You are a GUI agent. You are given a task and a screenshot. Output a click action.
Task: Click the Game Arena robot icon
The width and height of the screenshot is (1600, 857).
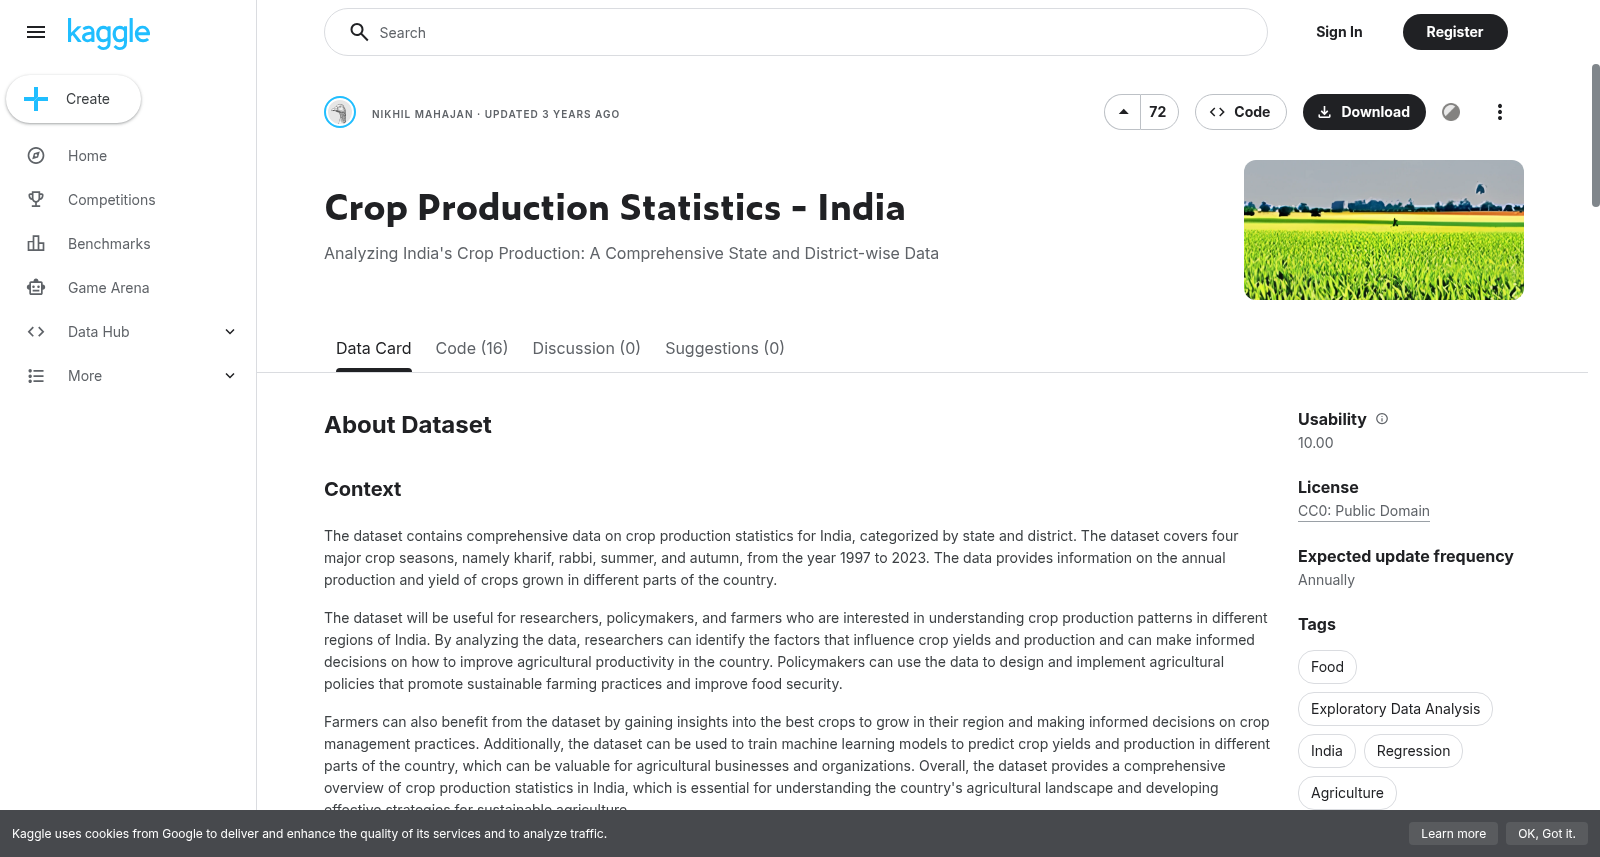tap(36, 288)
